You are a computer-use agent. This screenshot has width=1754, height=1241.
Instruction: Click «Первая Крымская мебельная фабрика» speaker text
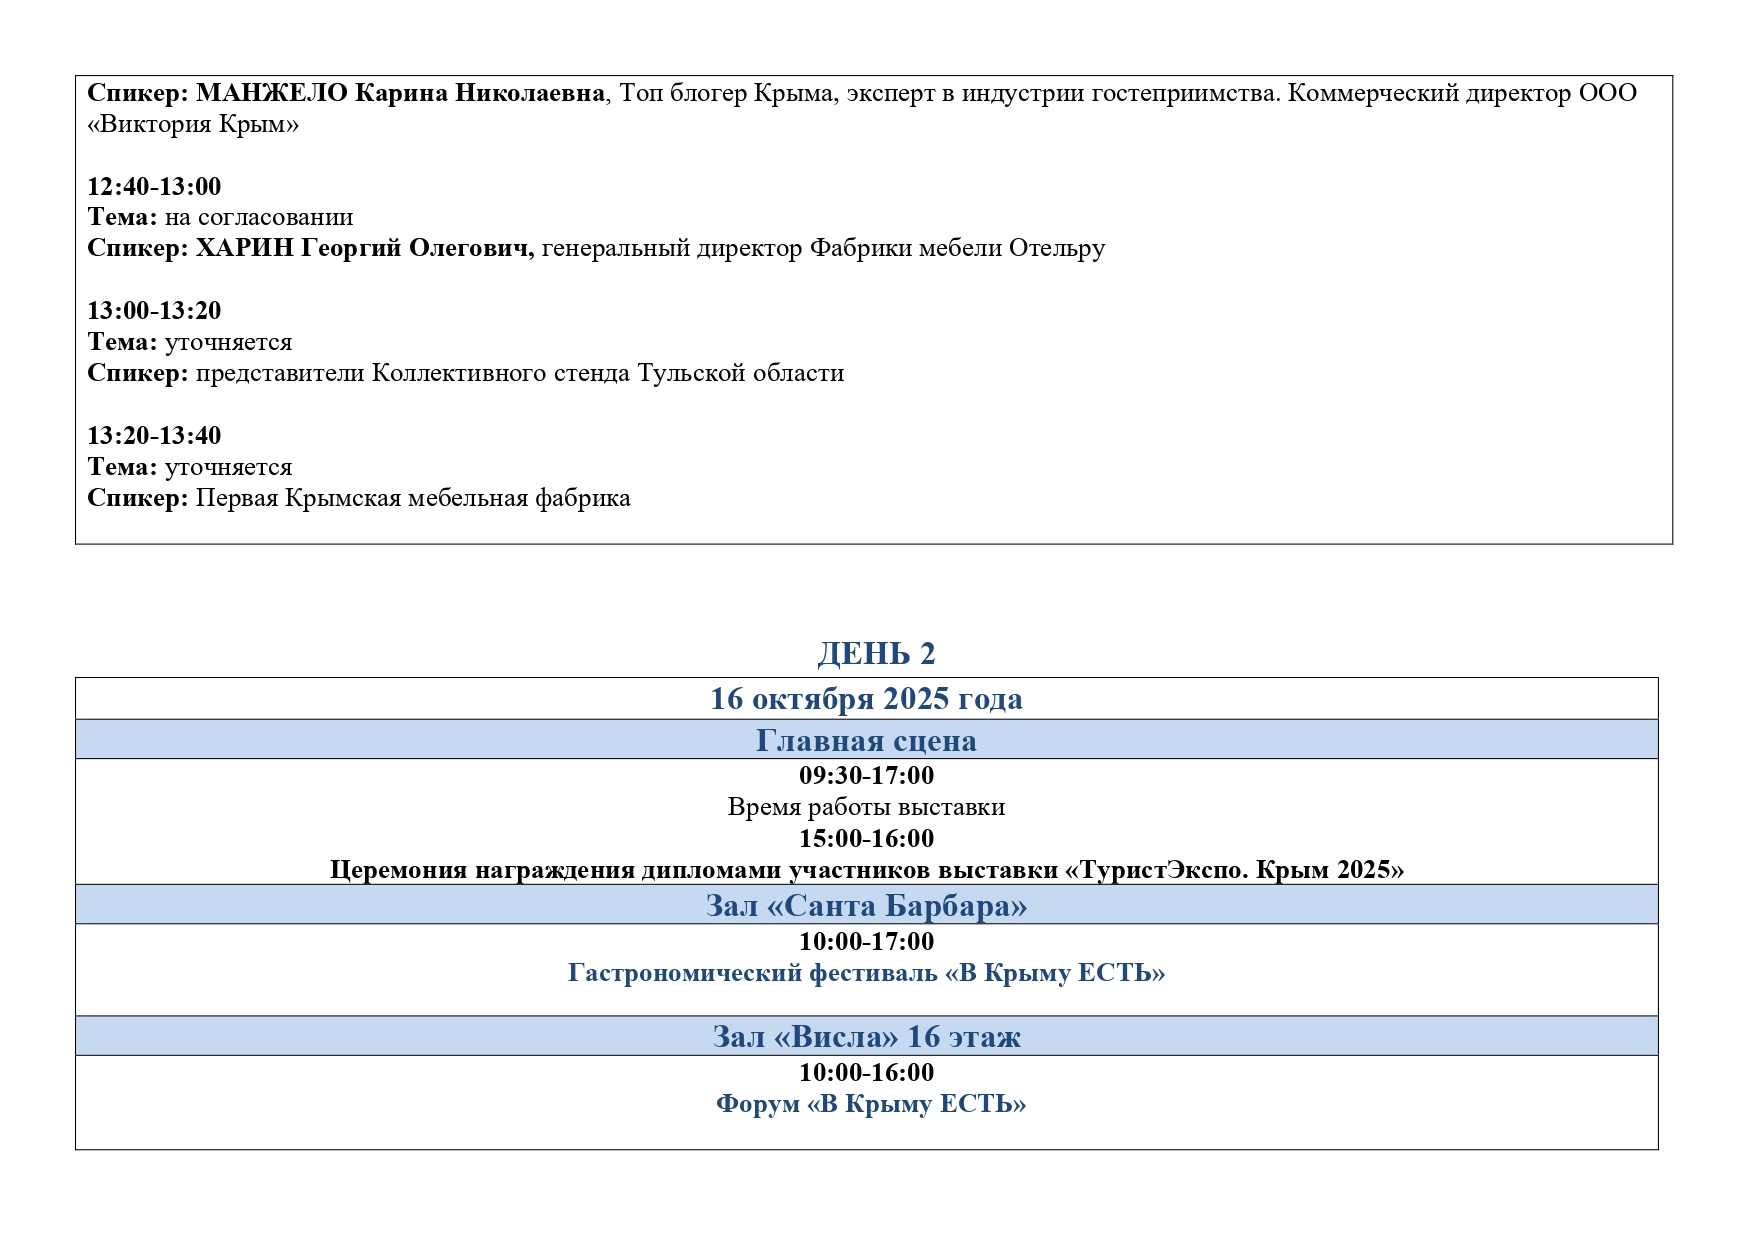(x=412, y=498)
